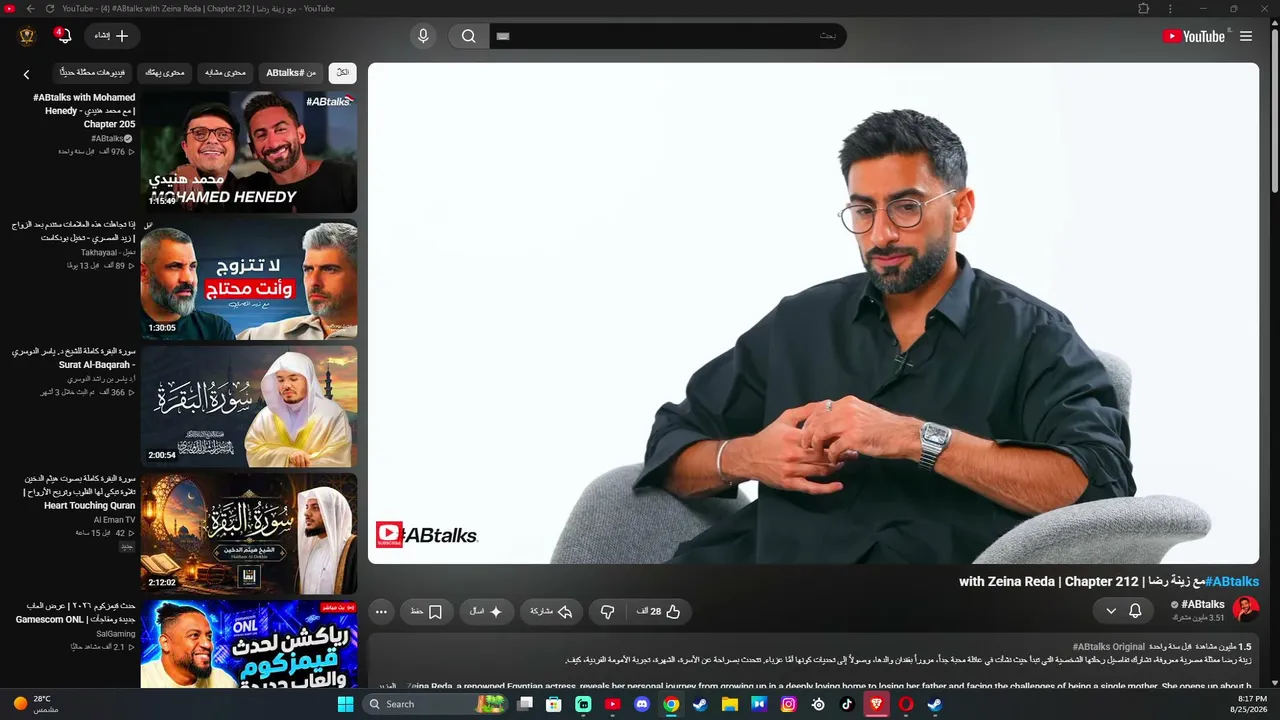Open the 'لا تتزوج وأنت محتاج' video thumbnail
The image size is (1280, 720).
click(x=249, y=279)
